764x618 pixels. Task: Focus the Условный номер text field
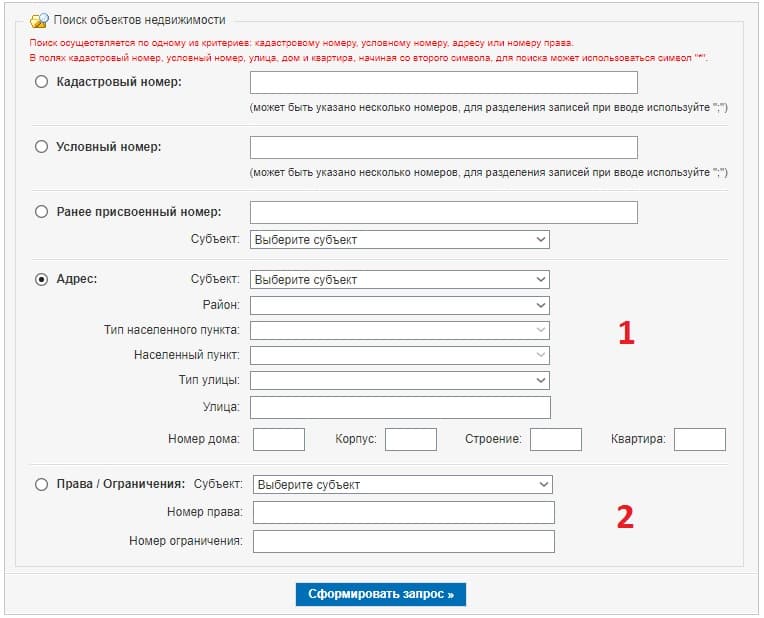pyautogui.click(x=443, y=147)
